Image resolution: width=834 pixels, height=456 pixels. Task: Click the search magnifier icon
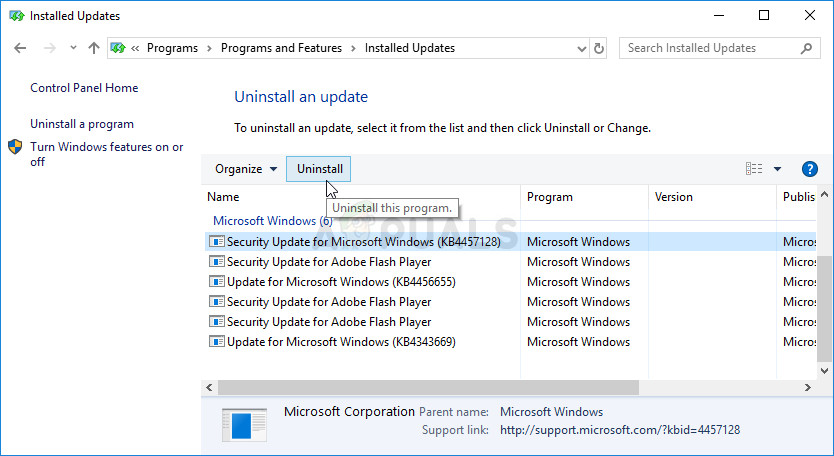coord(806,48)
